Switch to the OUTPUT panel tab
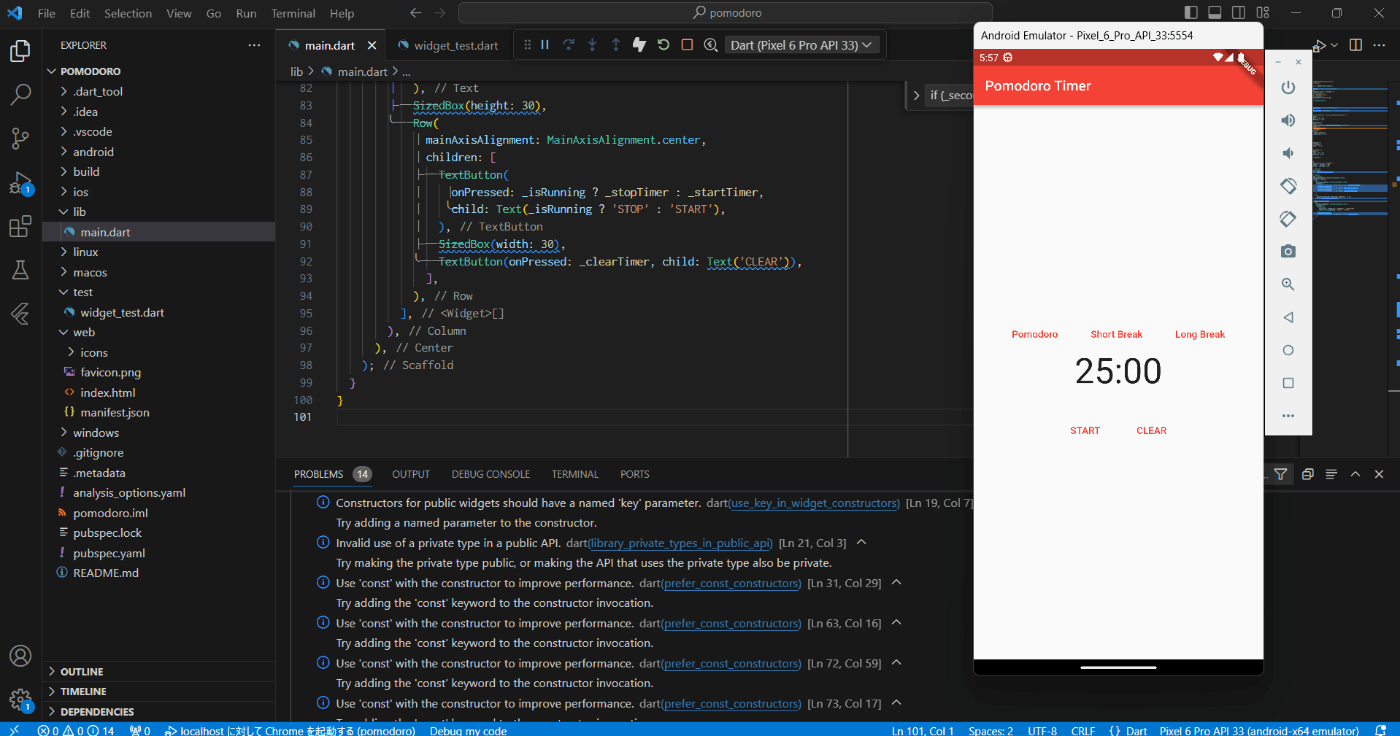The image size is (1400, 736). point(411,474)
